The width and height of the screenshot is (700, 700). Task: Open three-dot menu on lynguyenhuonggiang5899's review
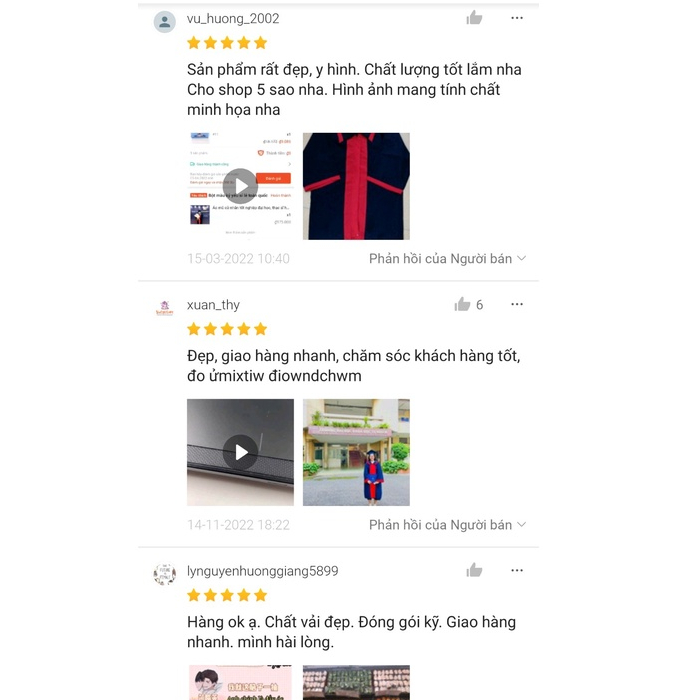coord(517,570)
